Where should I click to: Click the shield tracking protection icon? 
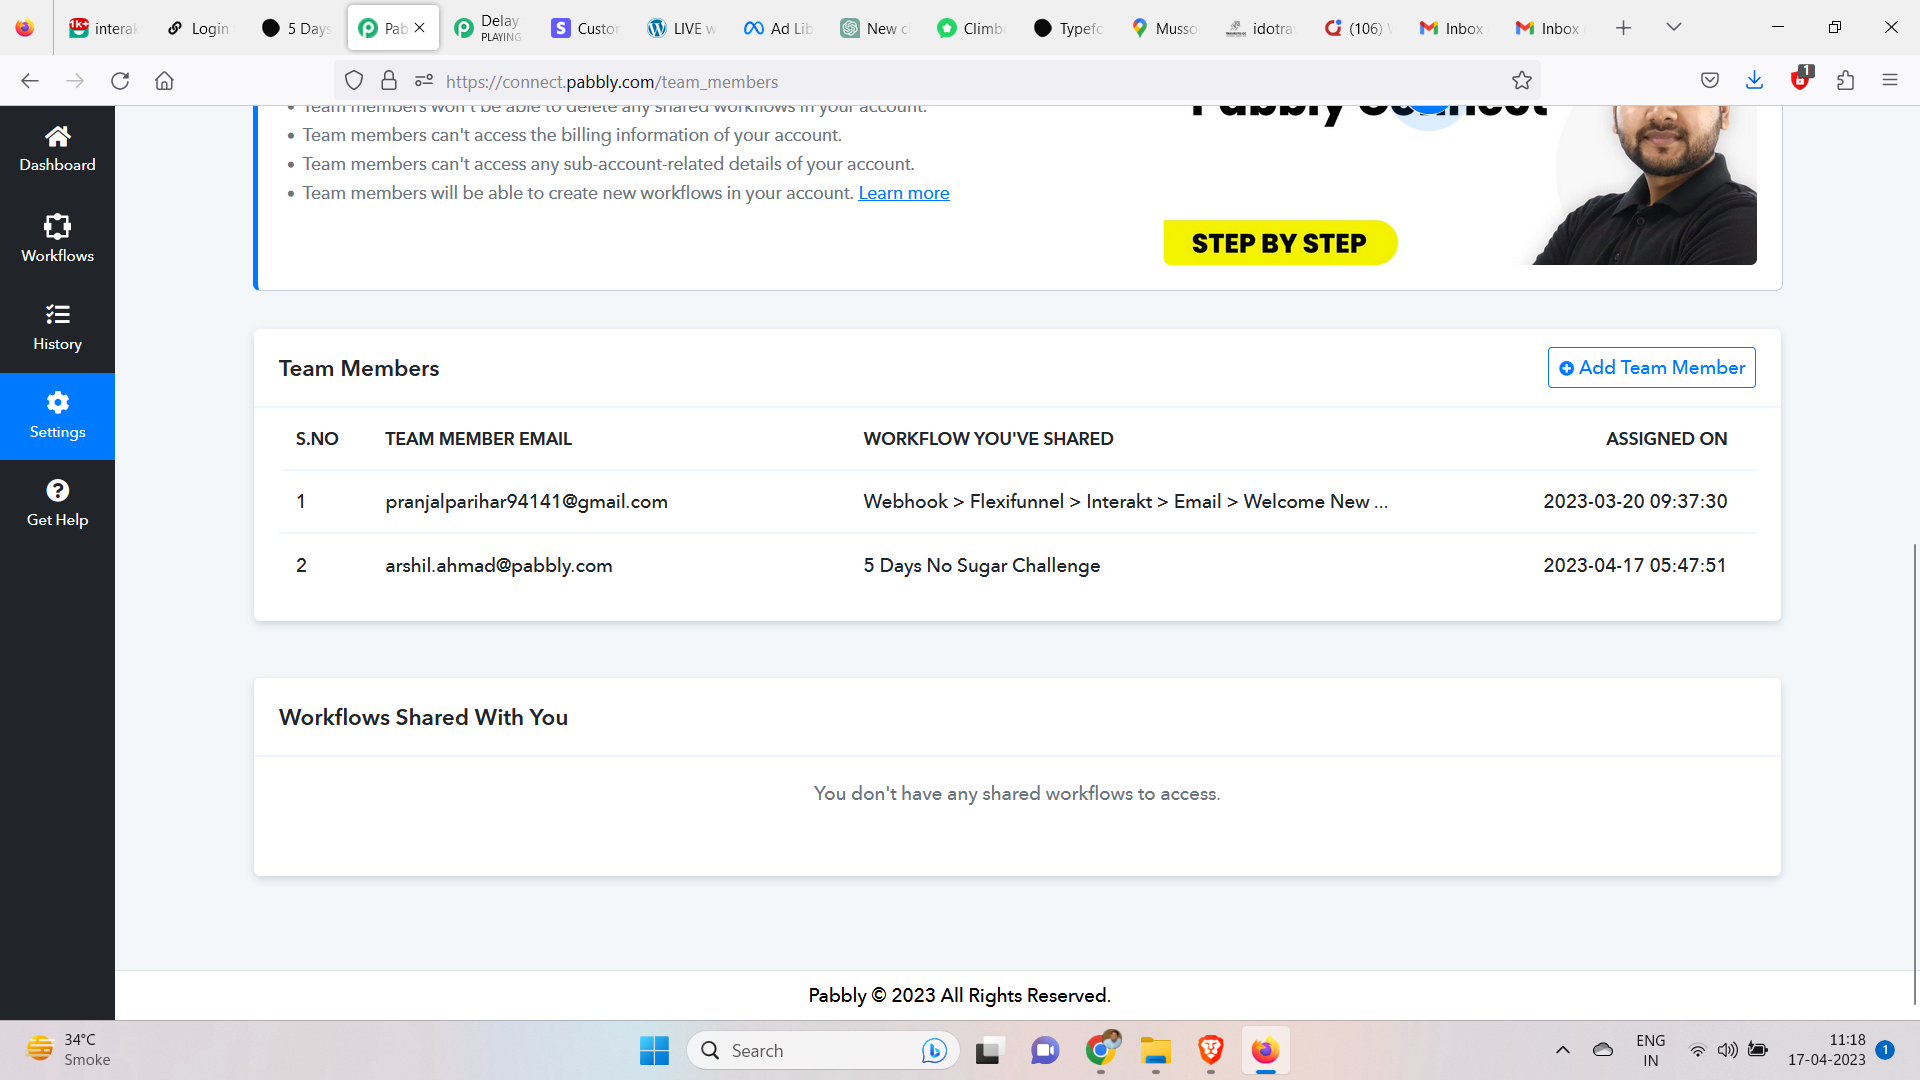(x=354, y=81)
